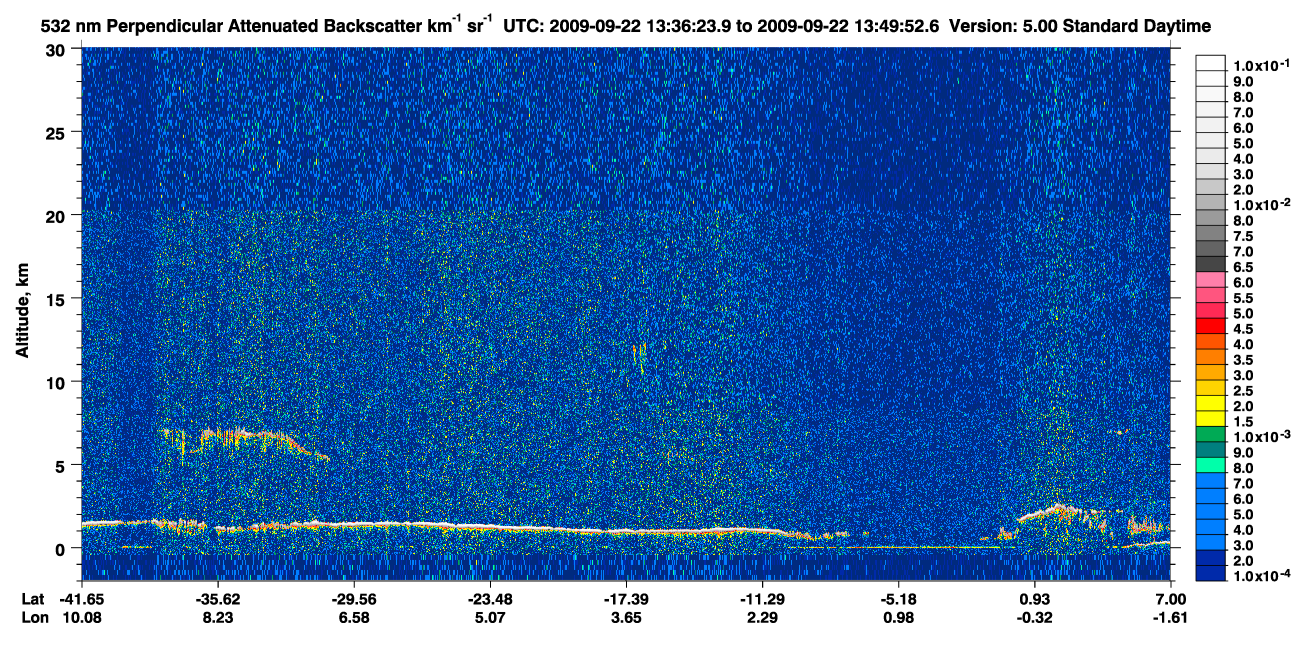The width and height of the screenshot is (1300, 667).
Task: Click latitude value -17.39
Action: point(626,599)
